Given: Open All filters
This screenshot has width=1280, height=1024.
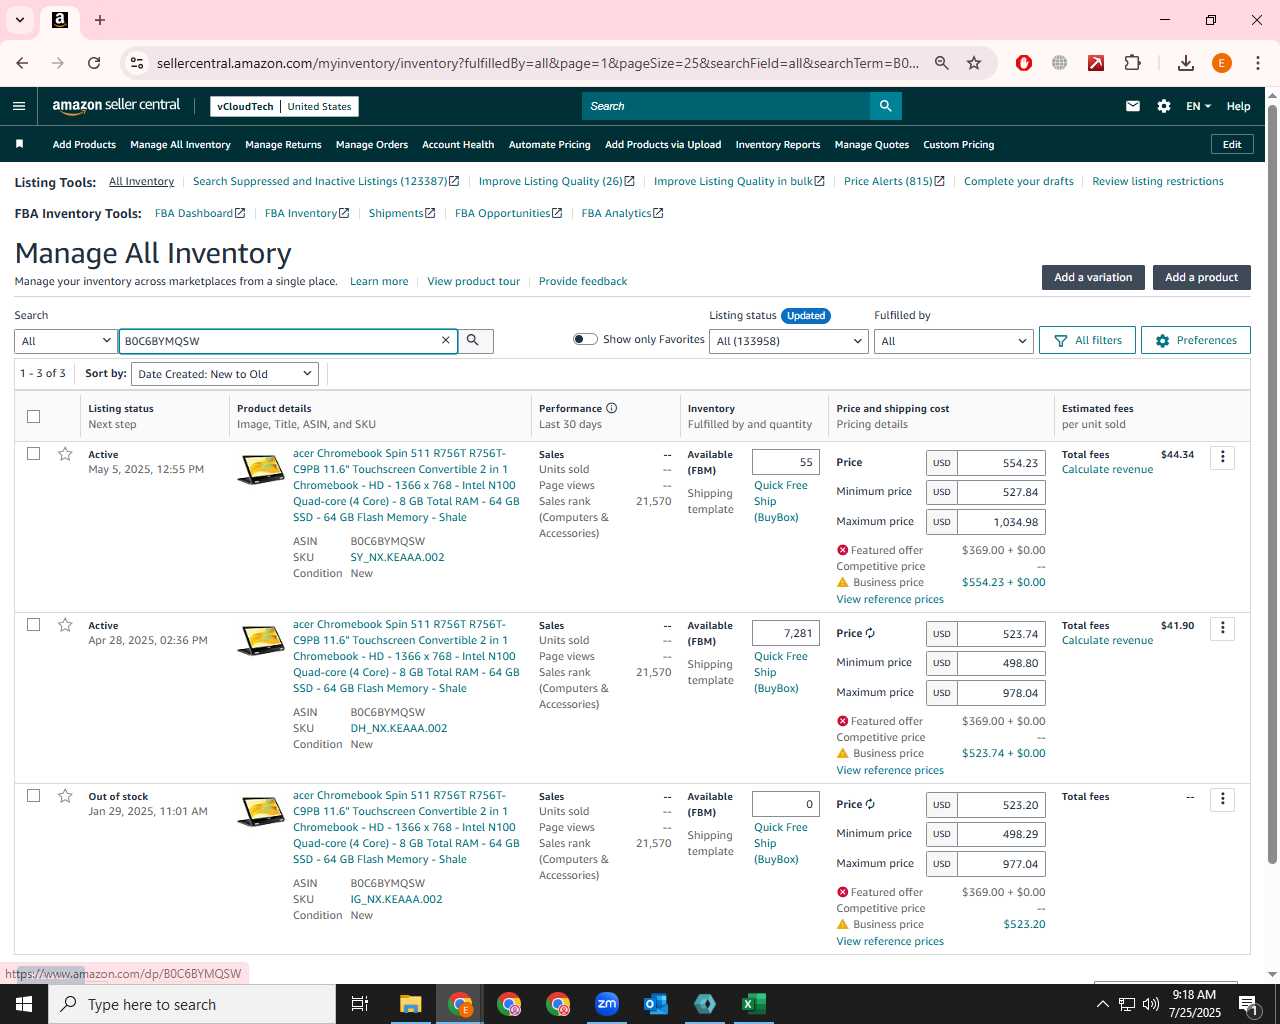Looking at the screenshot, I should pos(1087,341).
